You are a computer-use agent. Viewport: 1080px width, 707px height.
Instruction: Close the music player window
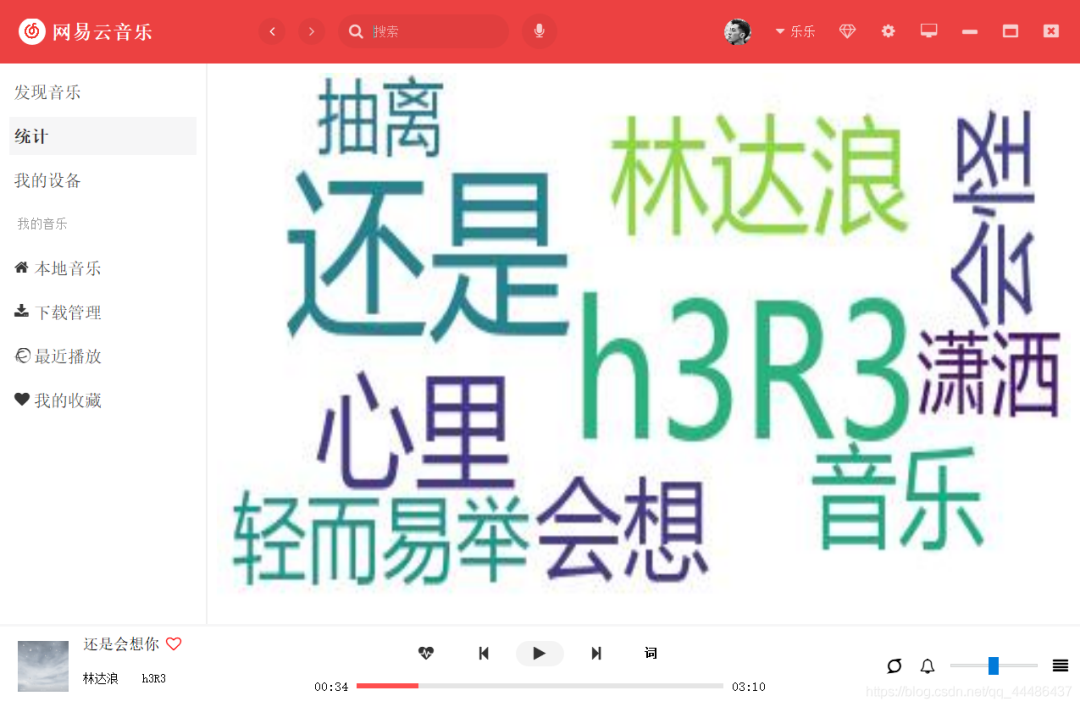pyautogui.click(x=1050, y=31)
